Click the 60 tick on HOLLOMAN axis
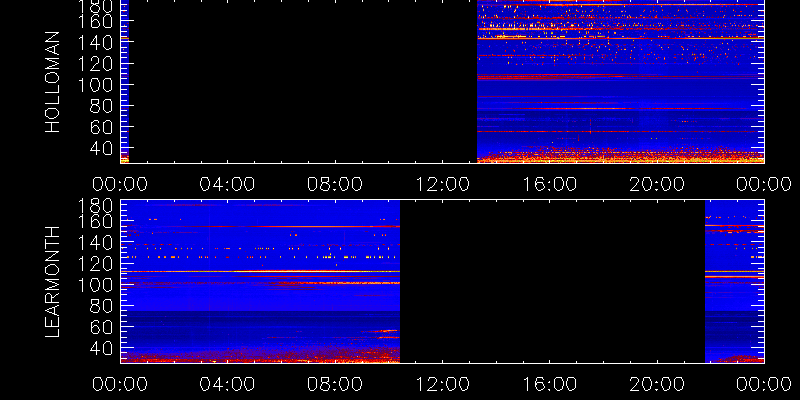The width and height of the screenshot is (800, 400). pos(101,127)
